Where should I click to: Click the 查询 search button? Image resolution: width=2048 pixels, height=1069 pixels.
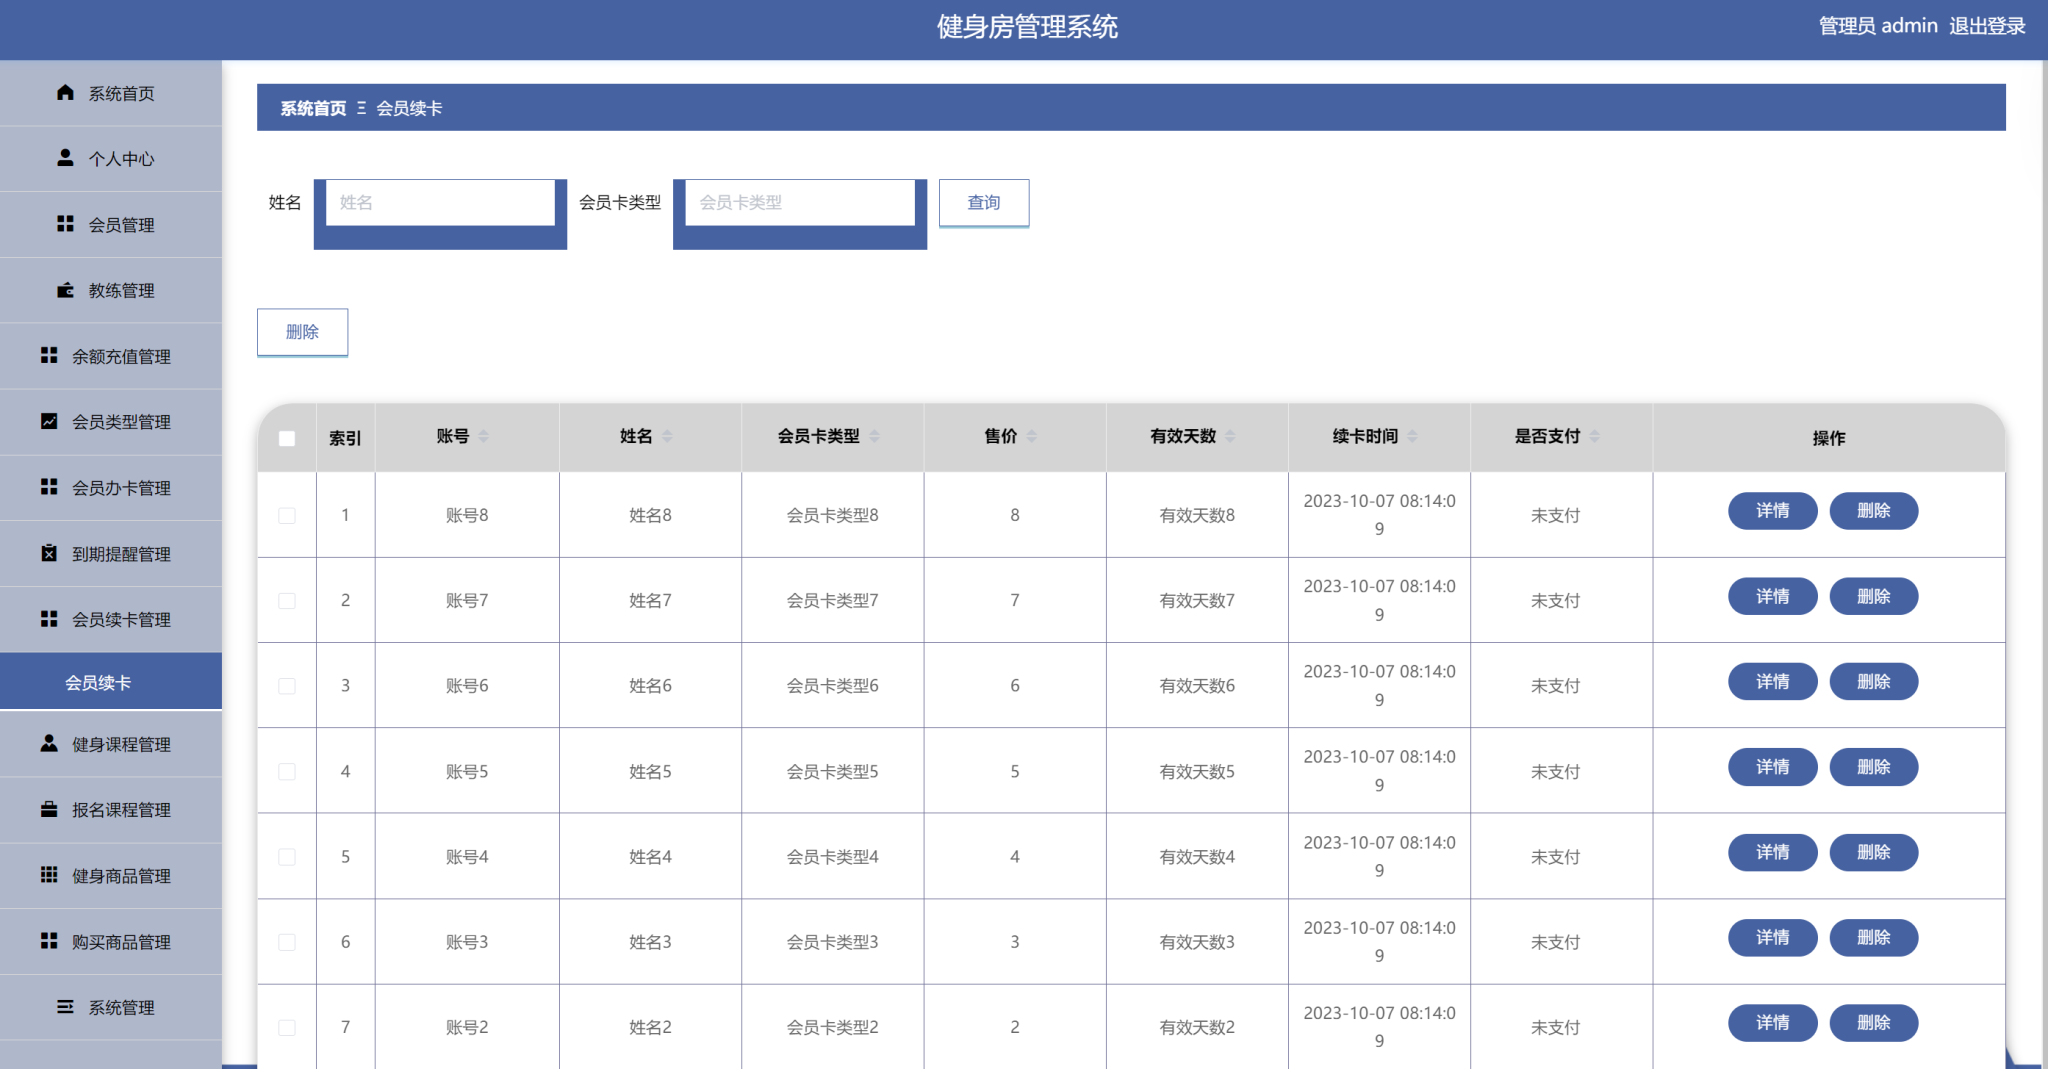pos(984,202)
